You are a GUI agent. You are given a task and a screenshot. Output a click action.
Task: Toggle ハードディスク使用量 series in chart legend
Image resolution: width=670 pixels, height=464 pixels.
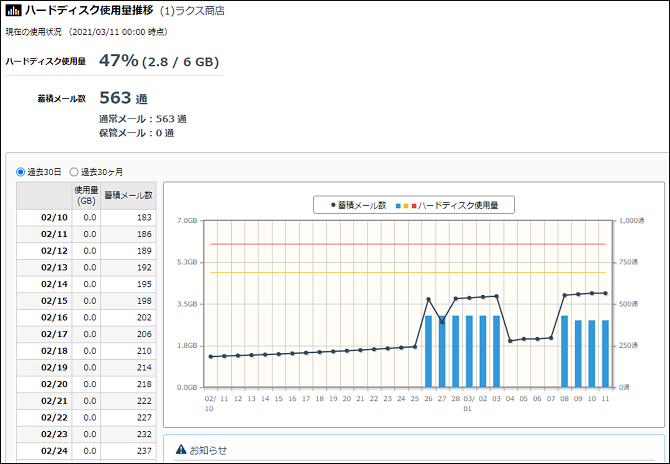tap(447, 206)
